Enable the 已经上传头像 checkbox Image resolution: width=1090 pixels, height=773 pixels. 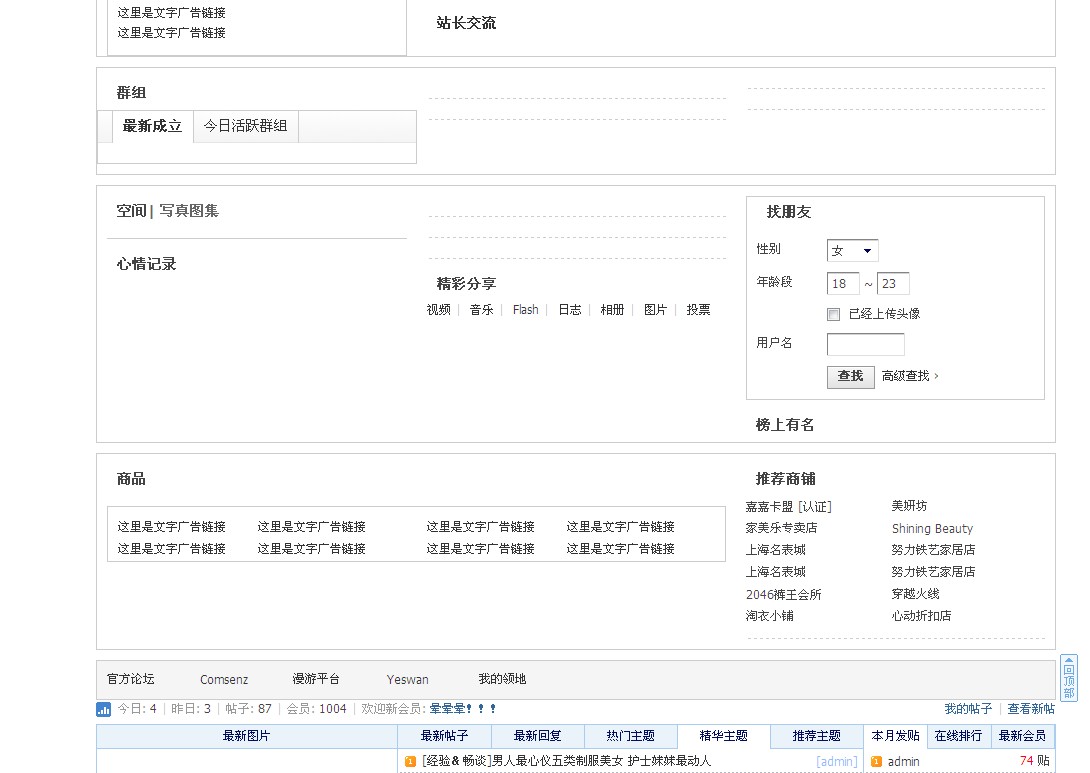[x=833, y=314]
